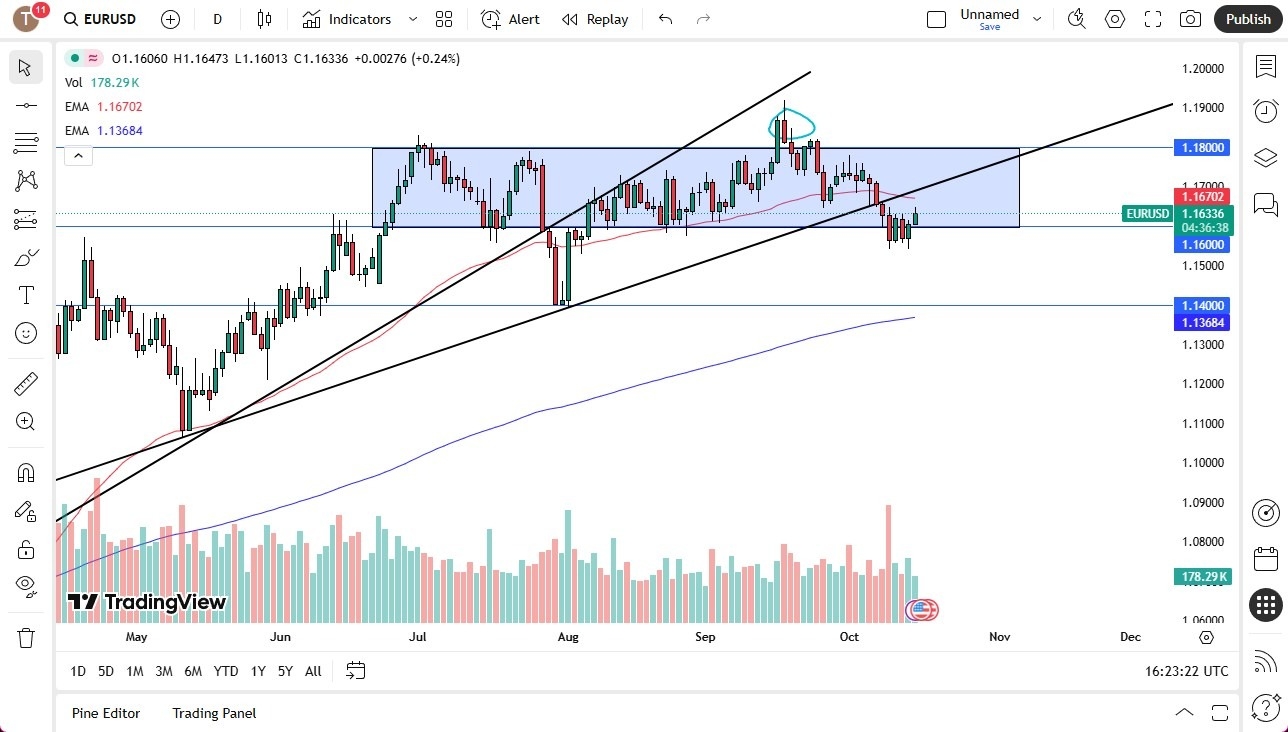Select the Brush drawing tool
1288x732 pixels.
tap(25, 257)
